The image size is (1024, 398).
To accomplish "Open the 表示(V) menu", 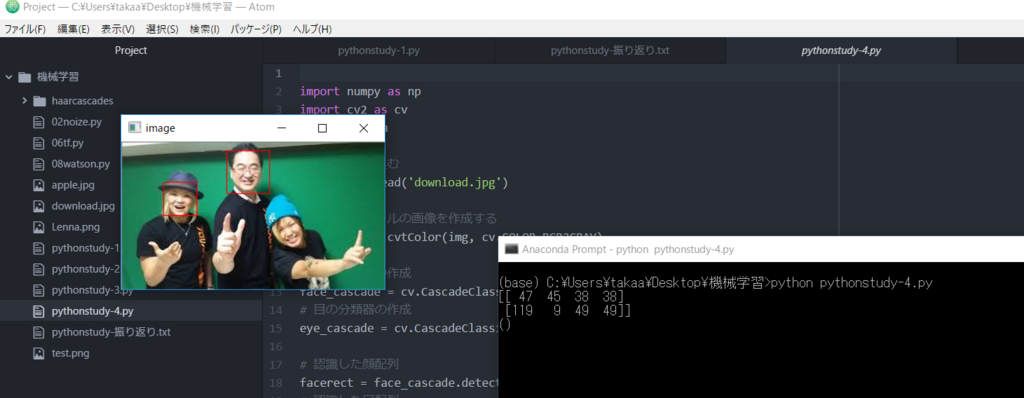I will (x=118, y=29).
